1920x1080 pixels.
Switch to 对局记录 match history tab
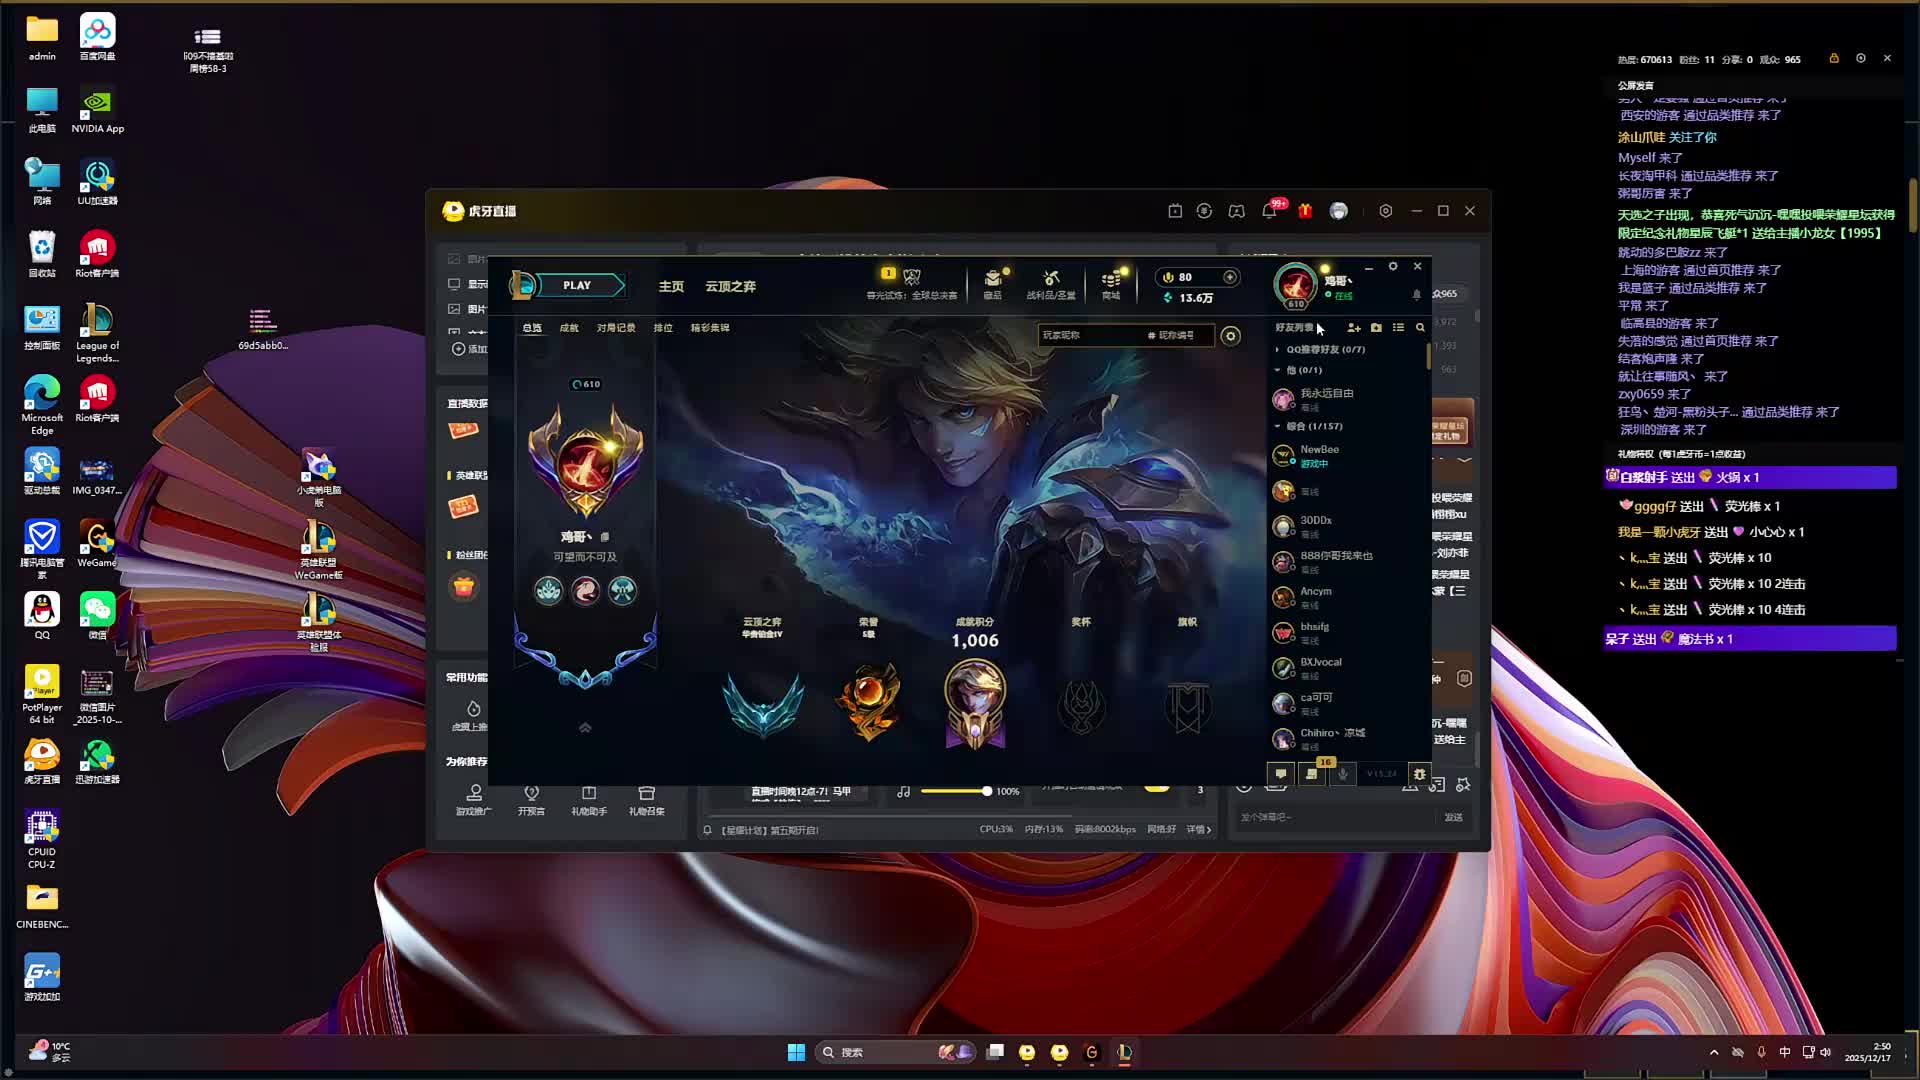616,328
